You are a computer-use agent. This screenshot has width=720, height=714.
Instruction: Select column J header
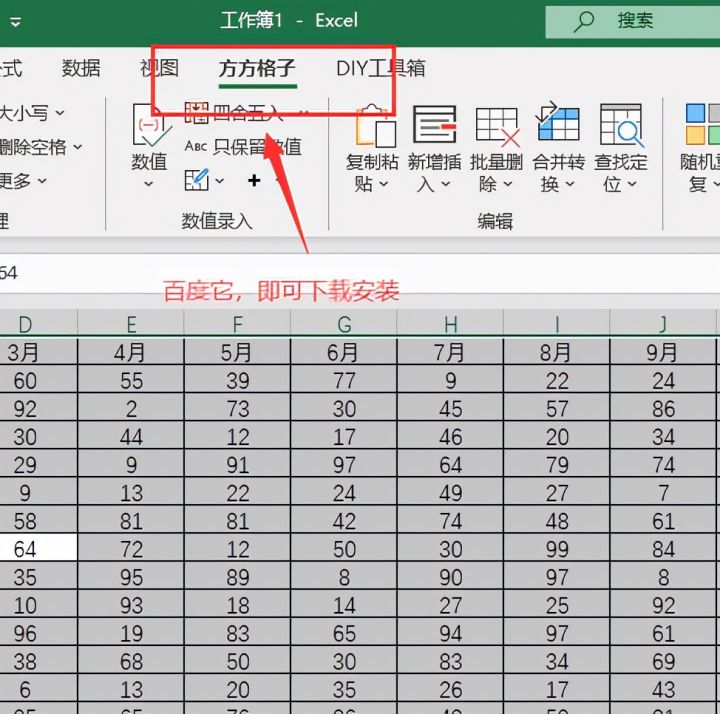(x=663, y=324)
